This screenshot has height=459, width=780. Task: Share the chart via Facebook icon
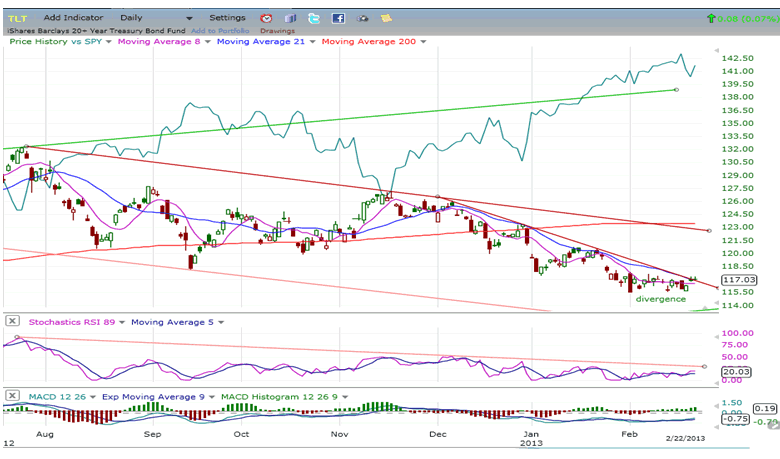pos(338,18)
